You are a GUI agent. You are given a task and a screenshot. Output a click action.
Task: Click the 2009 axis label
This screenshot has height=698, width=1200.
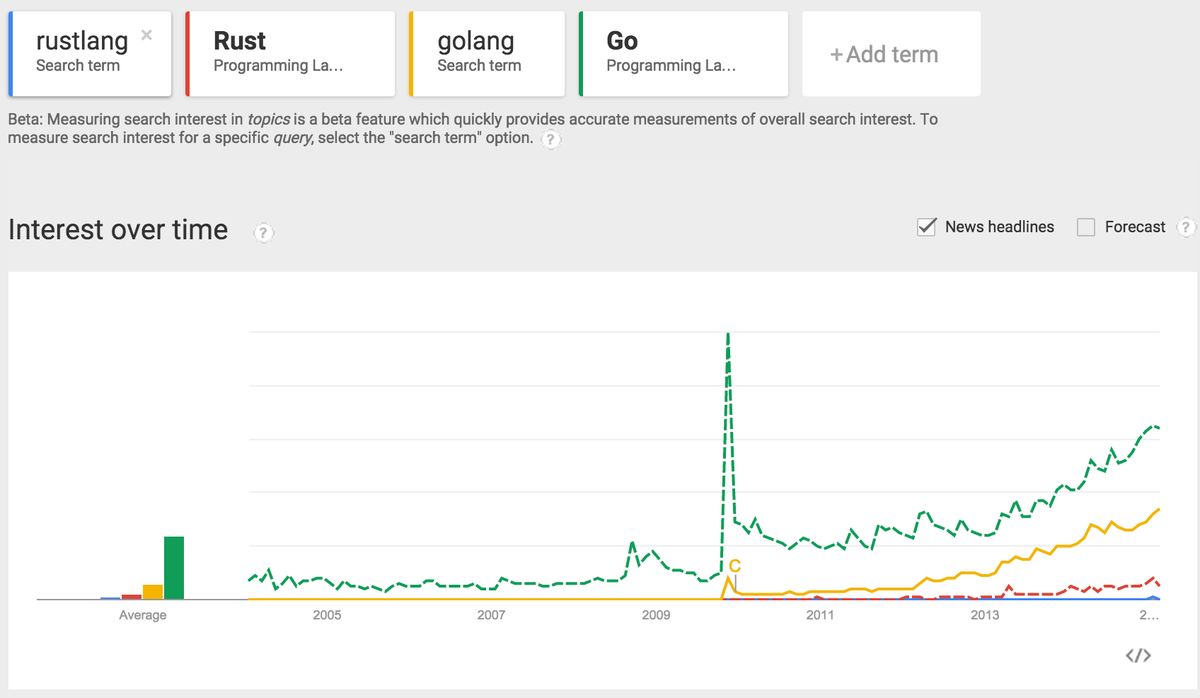point(655,615)
